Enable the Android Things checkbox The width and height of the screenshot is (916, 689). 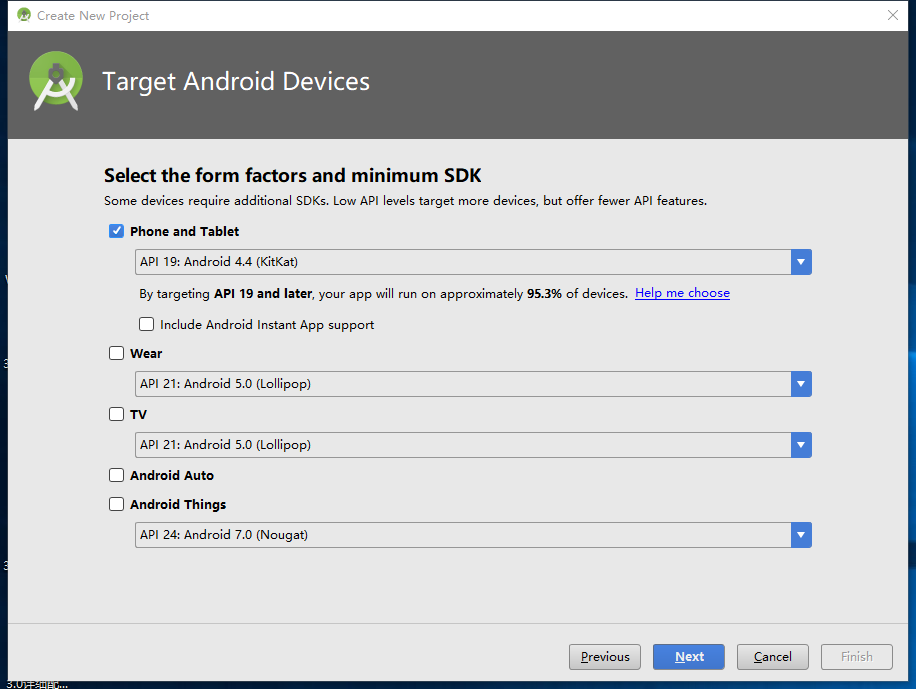(117, 504)
